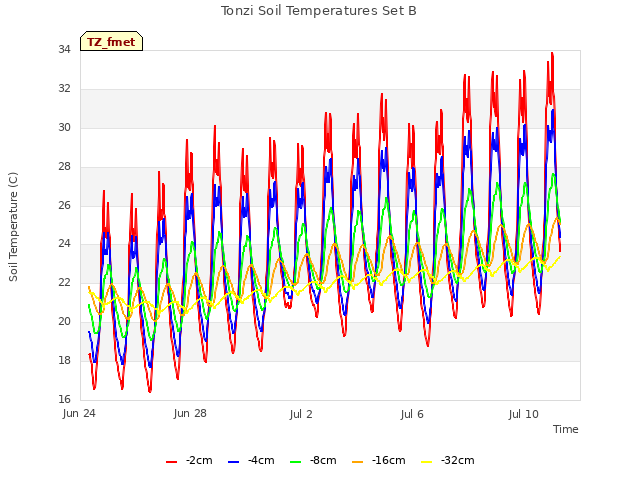This screenshot has height=480, width=640.
Task: Select the -32cm legend label
Action: 458,460
